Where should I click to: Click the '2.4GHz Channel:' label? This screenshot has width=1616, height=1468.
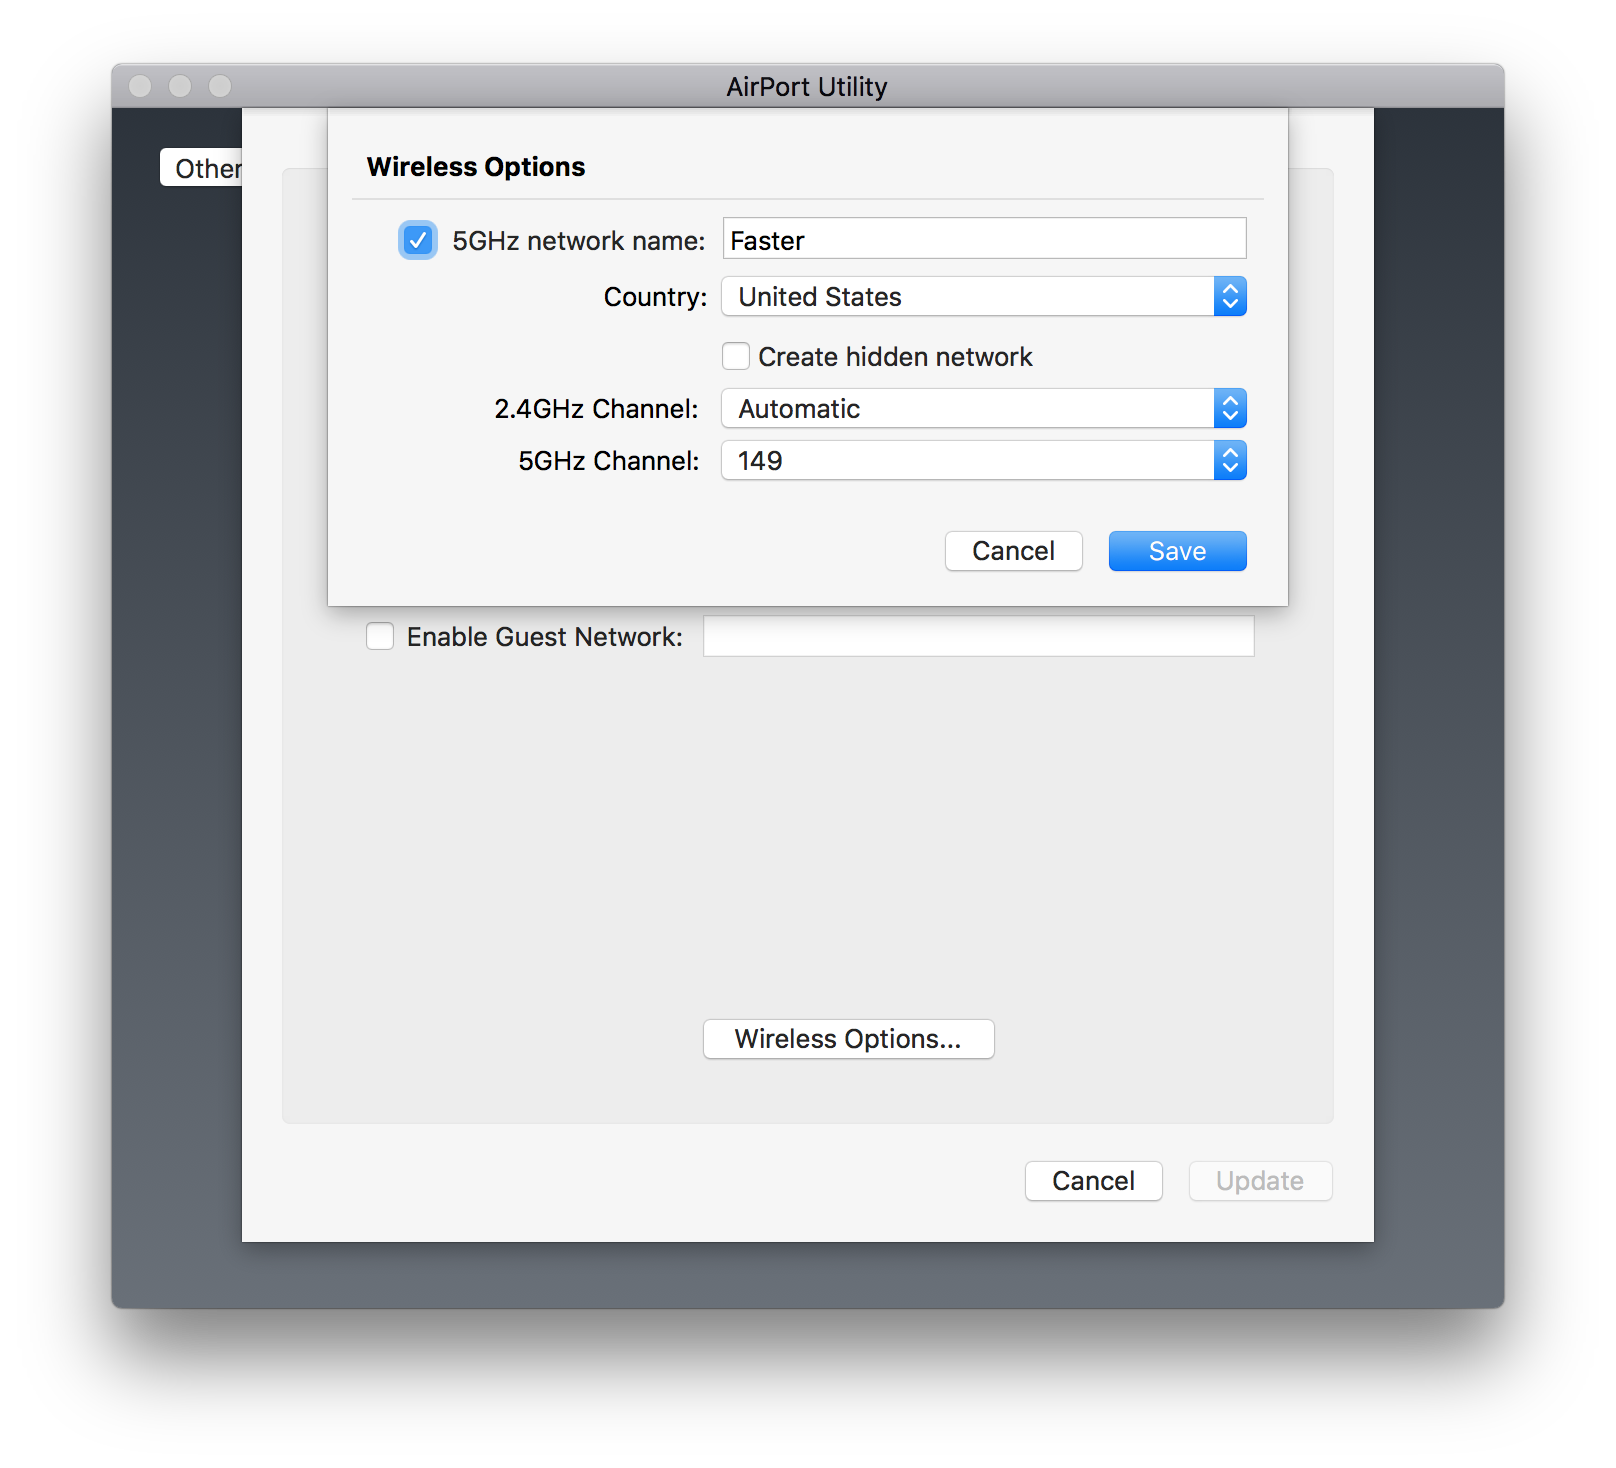pos(596,409)
